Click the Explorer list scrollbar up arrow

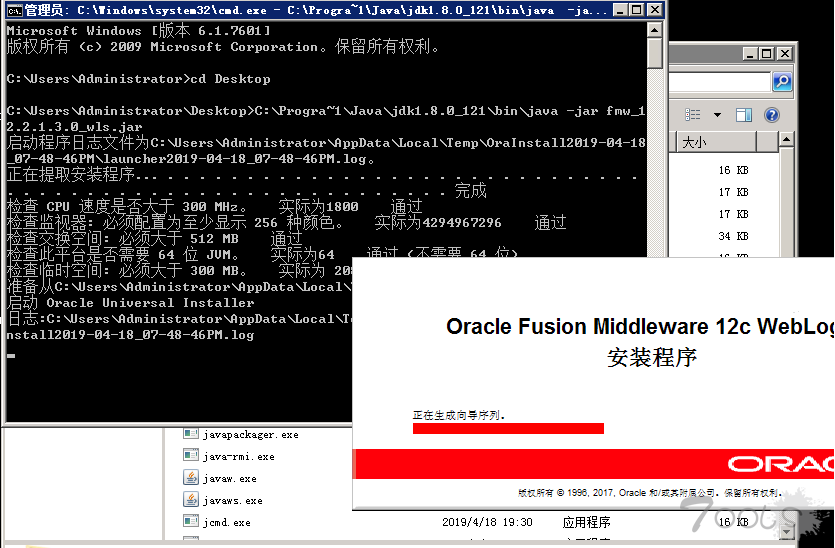(x=786, y=140)
